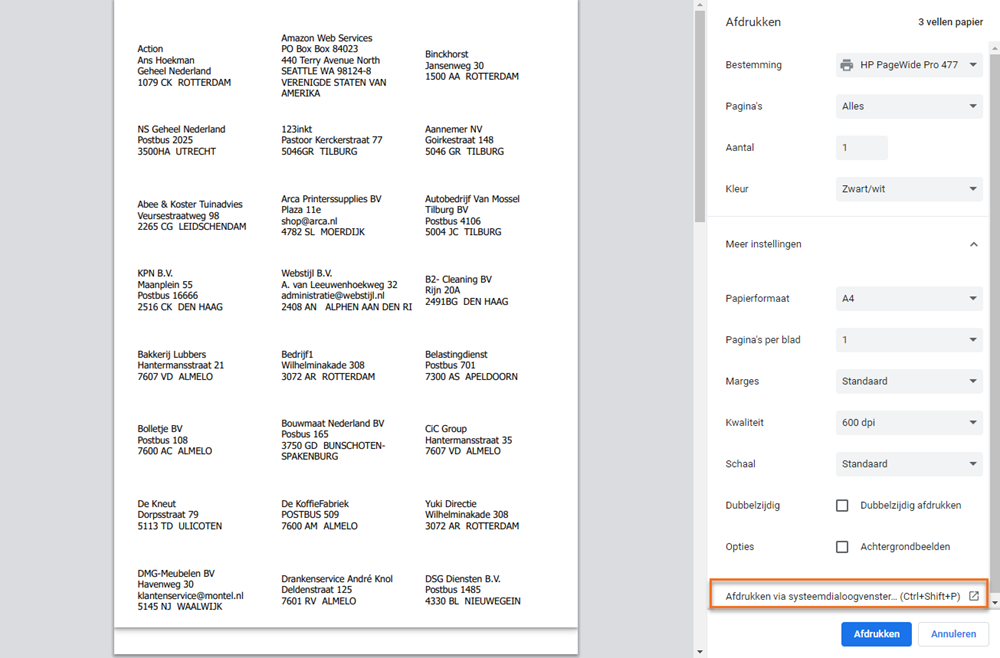Click the De KoffieFabriek address label
Viewport: 1000px width, 658px height.
pos(320,515)
